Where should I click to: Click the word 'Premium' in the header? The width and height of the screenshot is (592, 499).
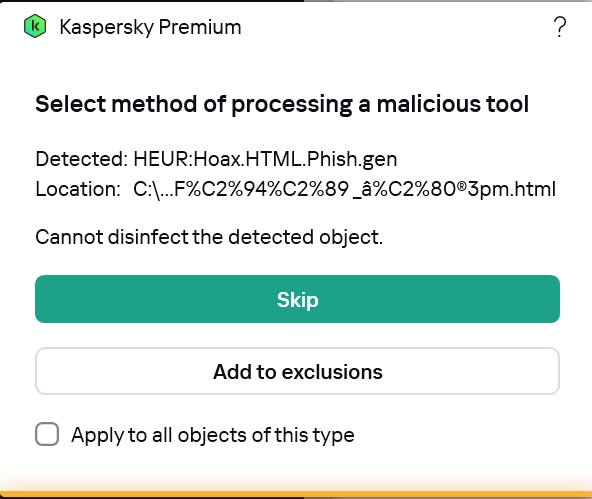pos(200,27)
